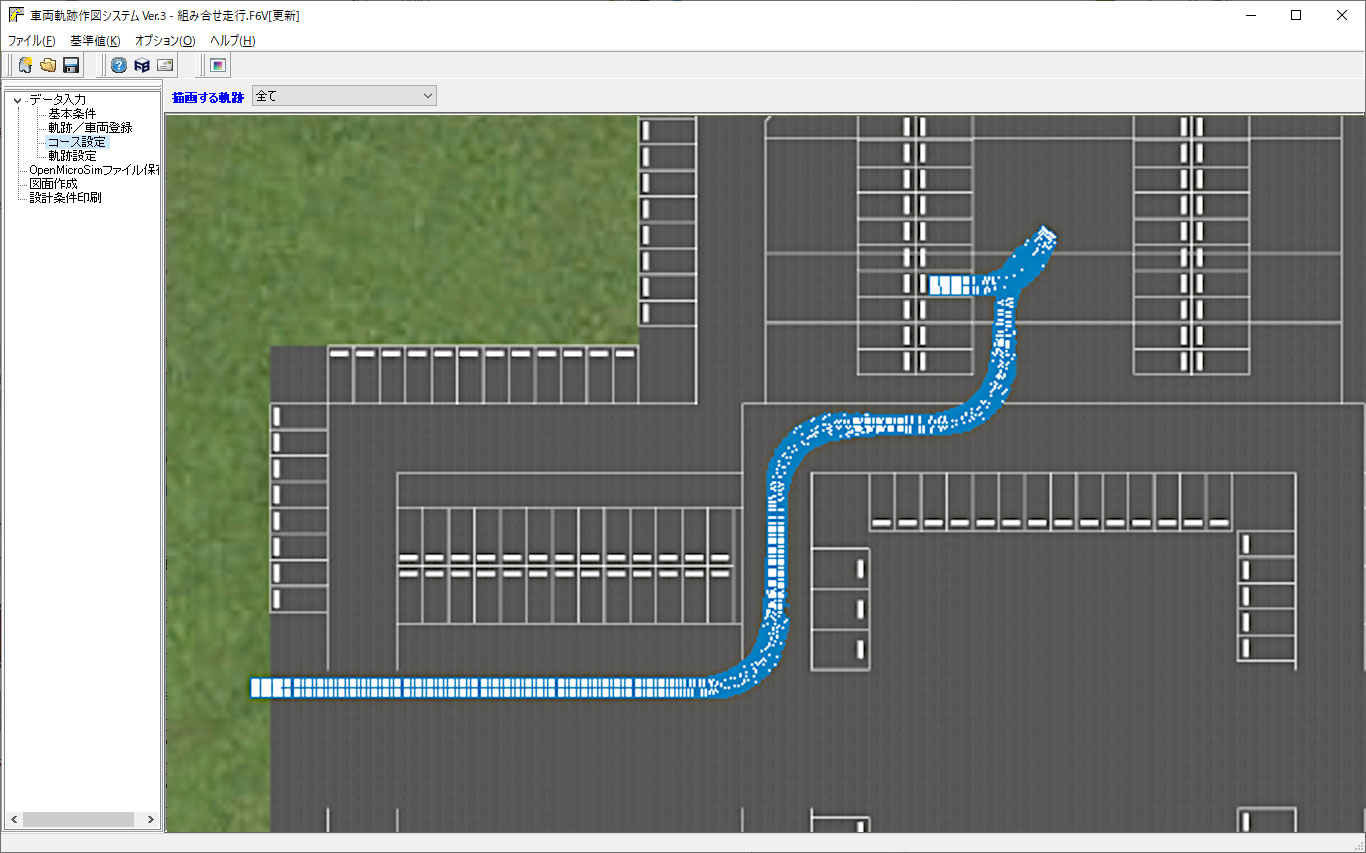The image size is (1366, 853).
Task: Click the 描画する軌跡 label
Action: 208,97
